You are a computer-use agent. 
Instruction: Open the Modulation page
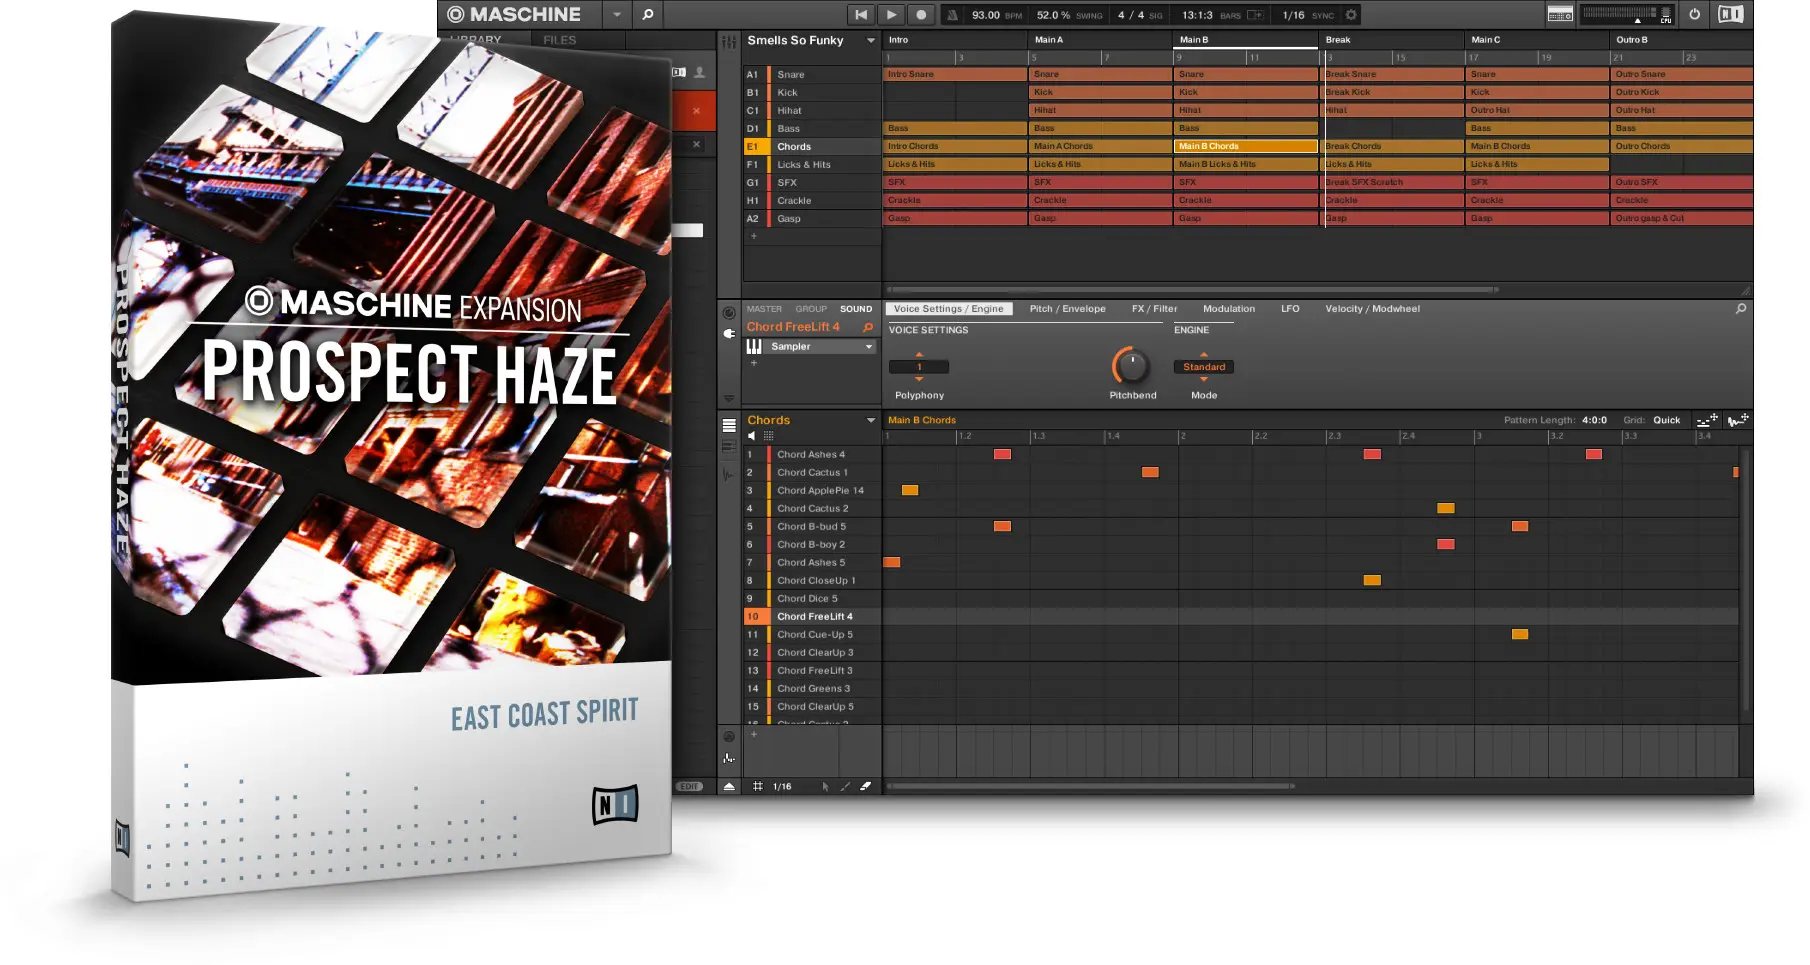coord(1229,309)
